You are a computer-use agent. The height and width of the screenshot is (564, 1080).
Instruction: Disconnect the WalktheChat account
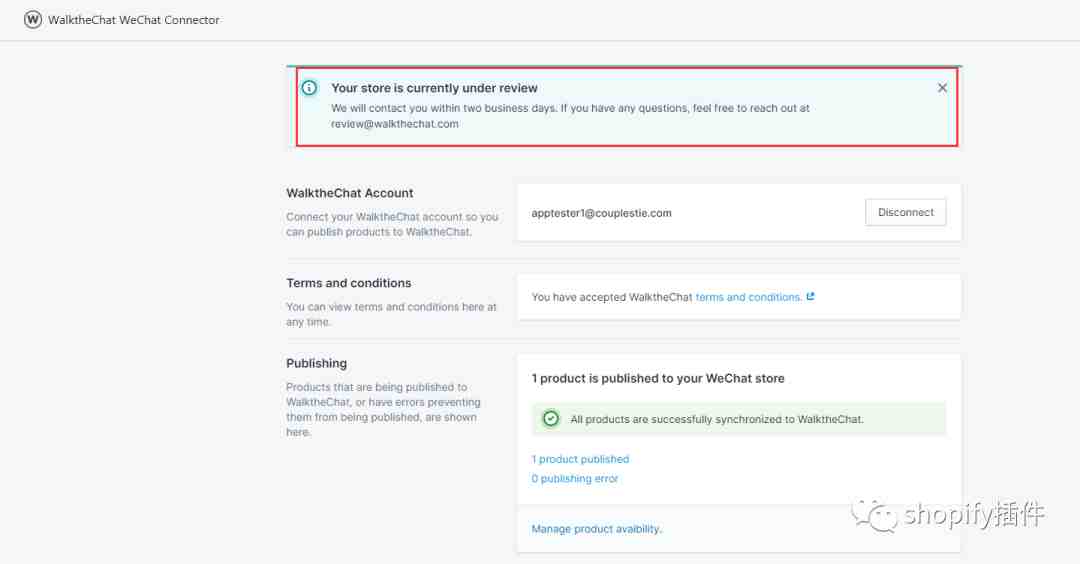click(906, 212)
